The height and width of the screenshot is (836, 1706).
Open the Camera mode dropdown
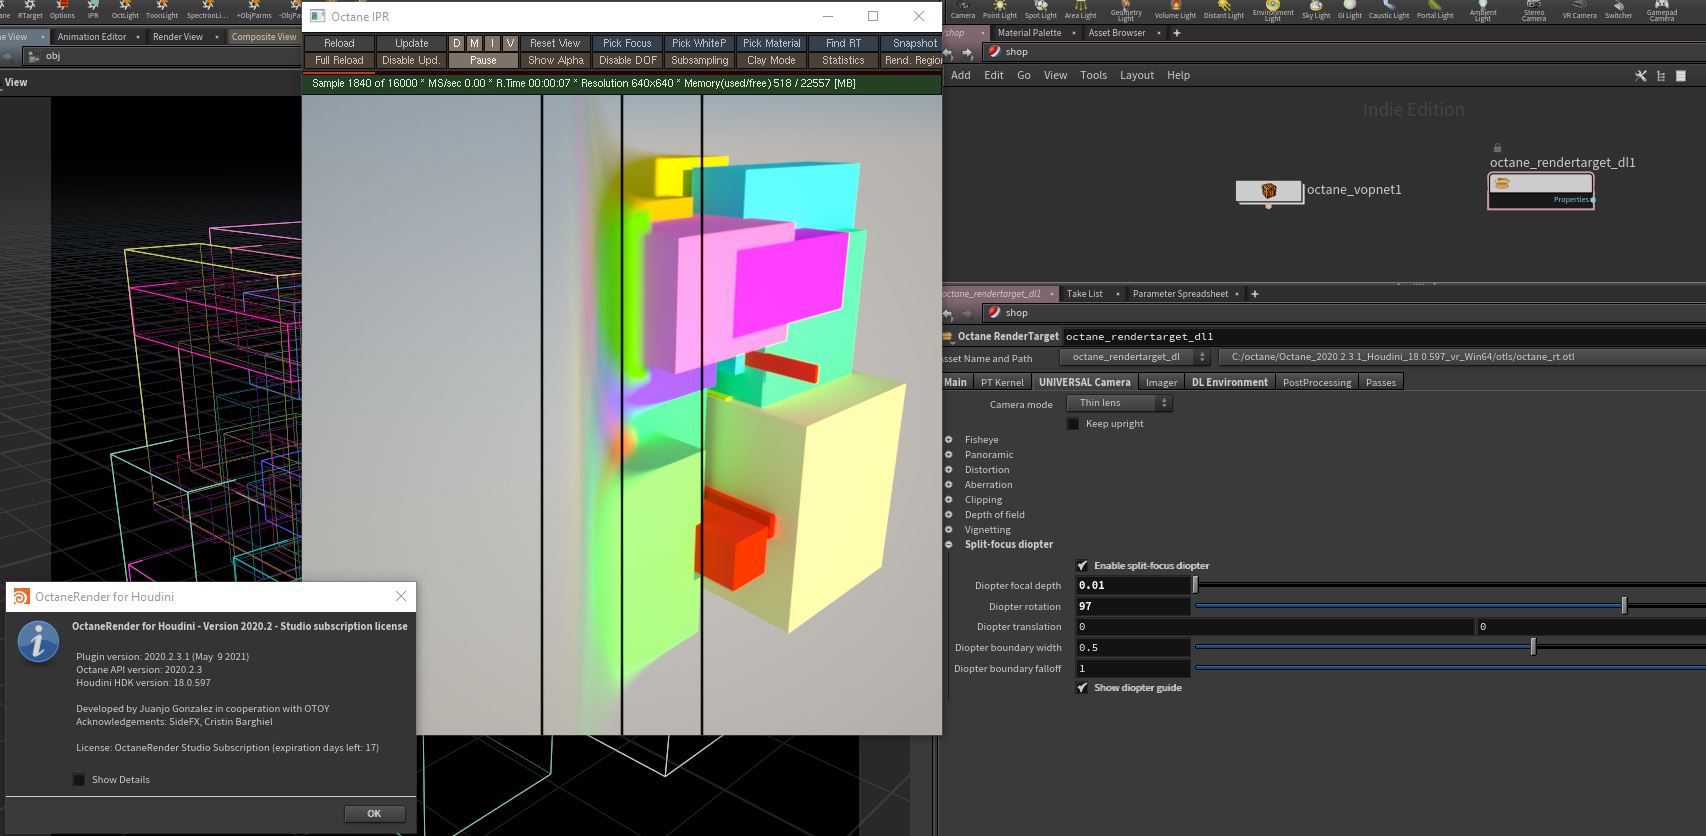(1119, 403)
